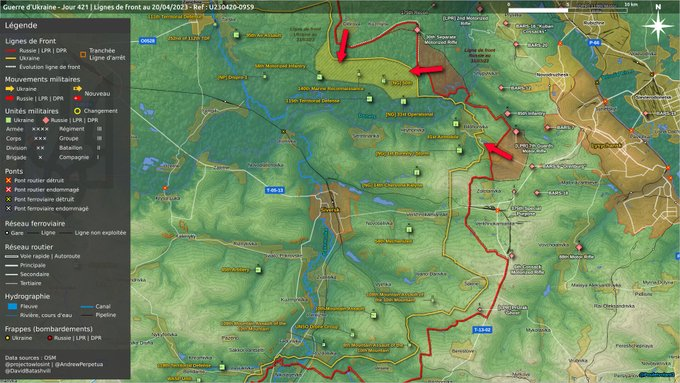Click the @AndrewPerpetua data source credit

click(79, 364)
